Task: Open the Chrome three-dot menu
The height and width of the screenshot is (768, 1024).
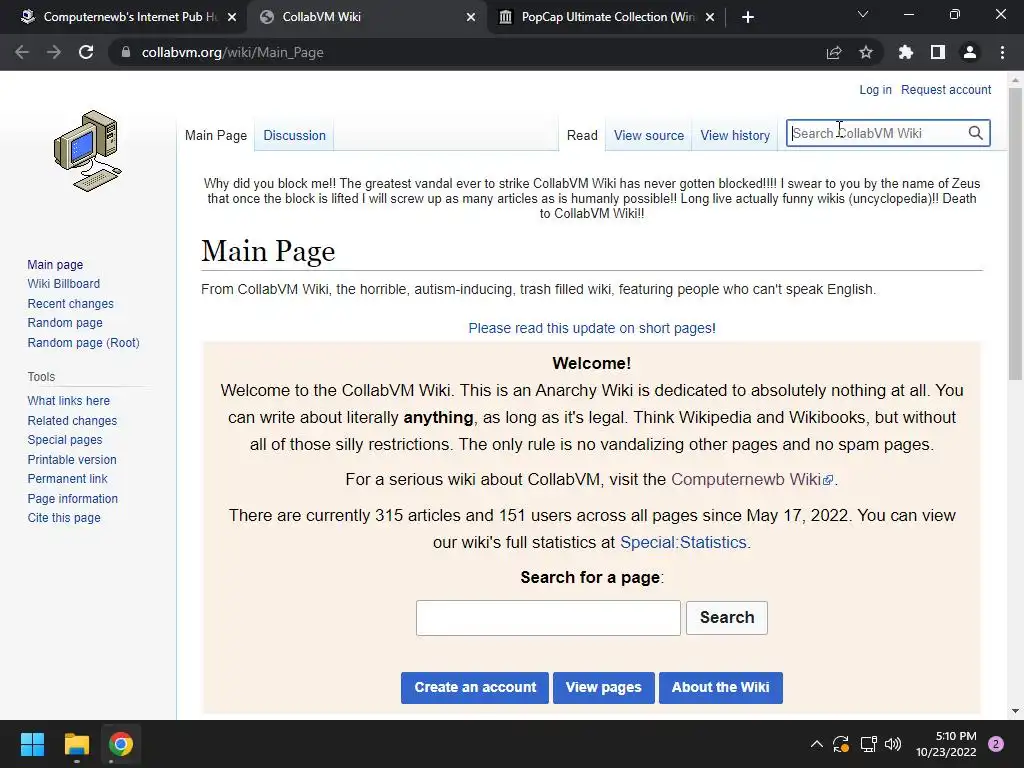Action: coord(1002,52)
